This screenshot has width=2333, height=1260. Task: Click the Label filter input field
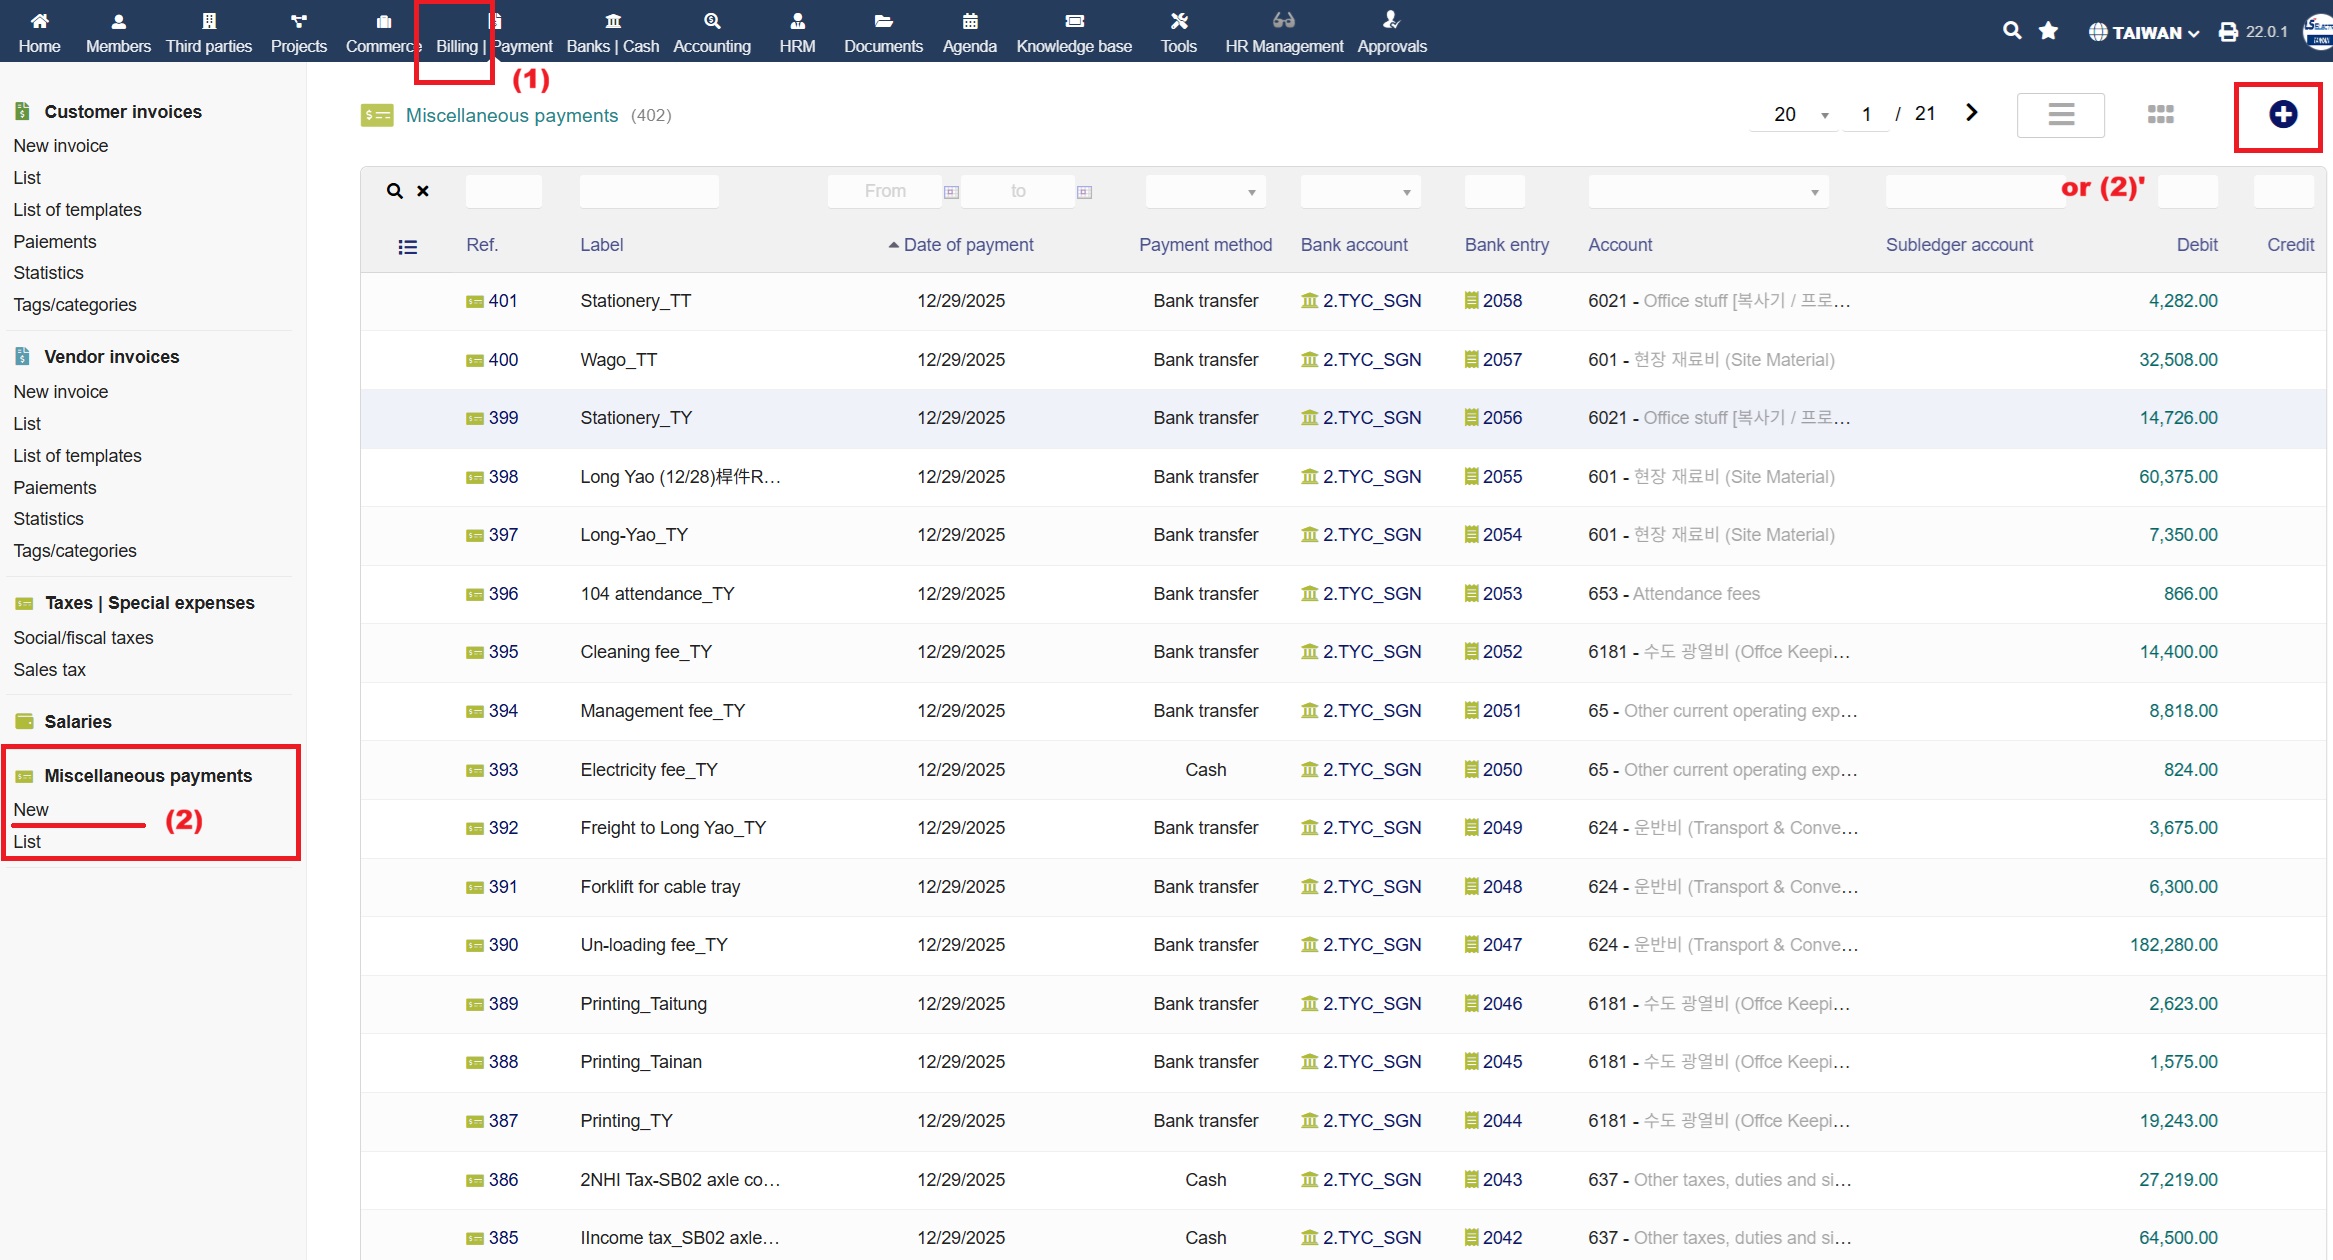pyautogui.click(x=648, y=191)
